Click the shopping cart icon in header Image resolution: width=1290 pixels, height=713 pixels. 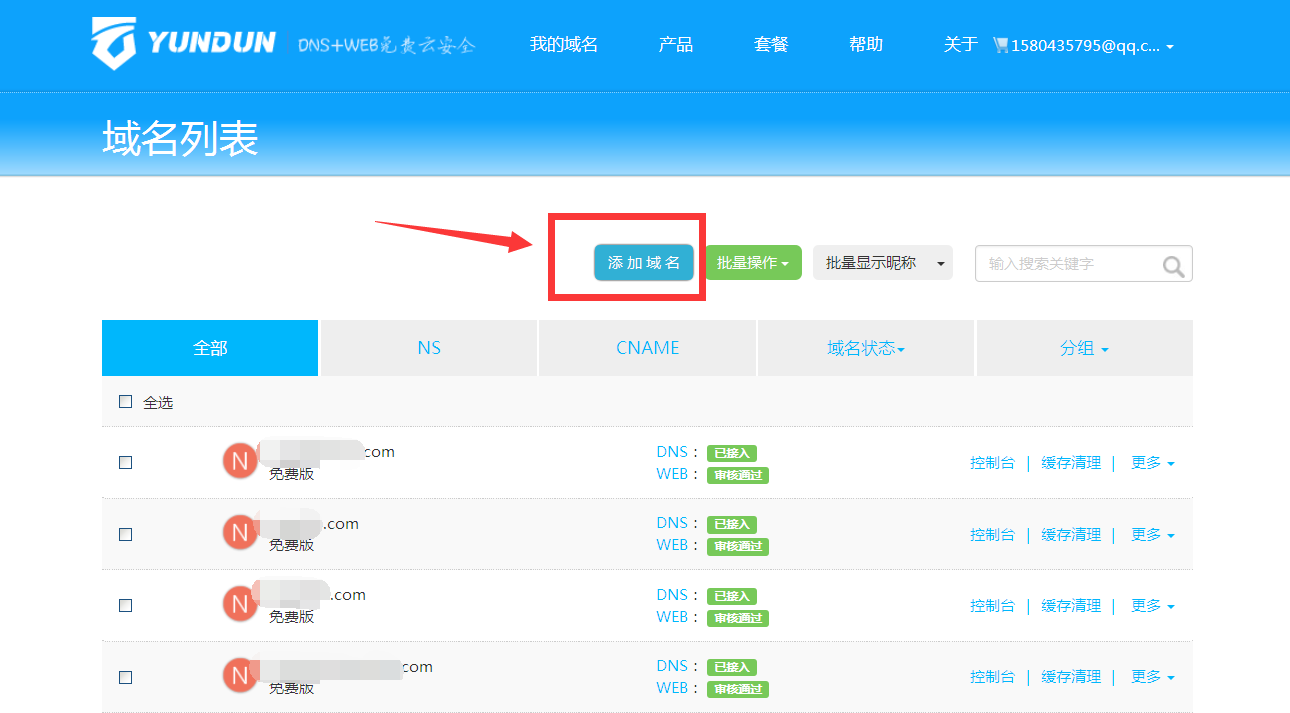pyautogui.click(x=1000, y=45)
